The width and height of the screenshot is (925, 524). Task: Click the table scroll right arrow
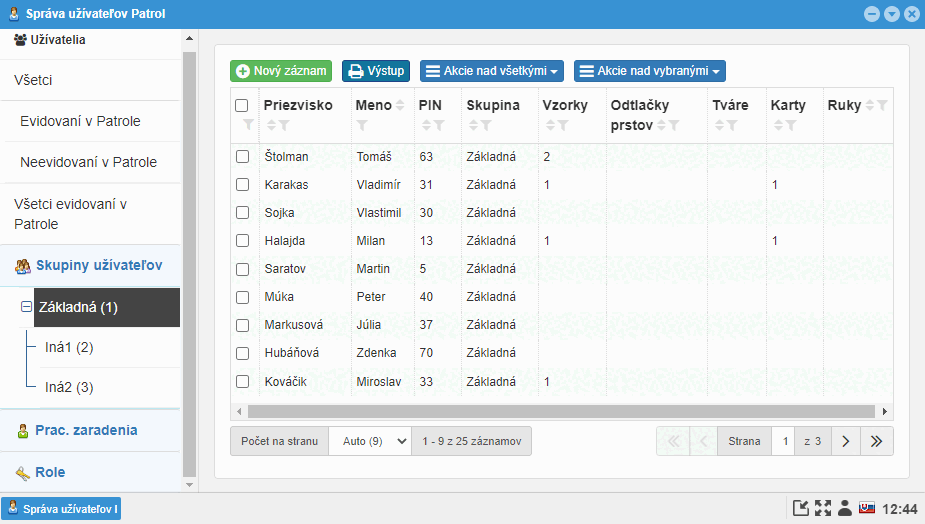(x=885, y=411)
